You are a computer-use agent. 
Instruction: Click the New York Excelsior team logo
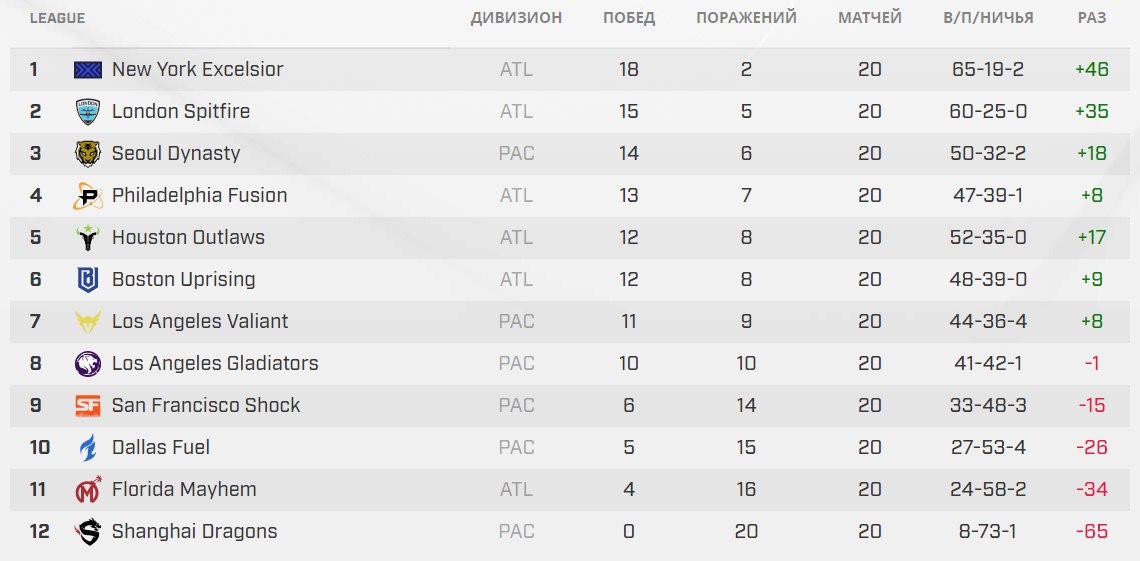click(88, 70)
